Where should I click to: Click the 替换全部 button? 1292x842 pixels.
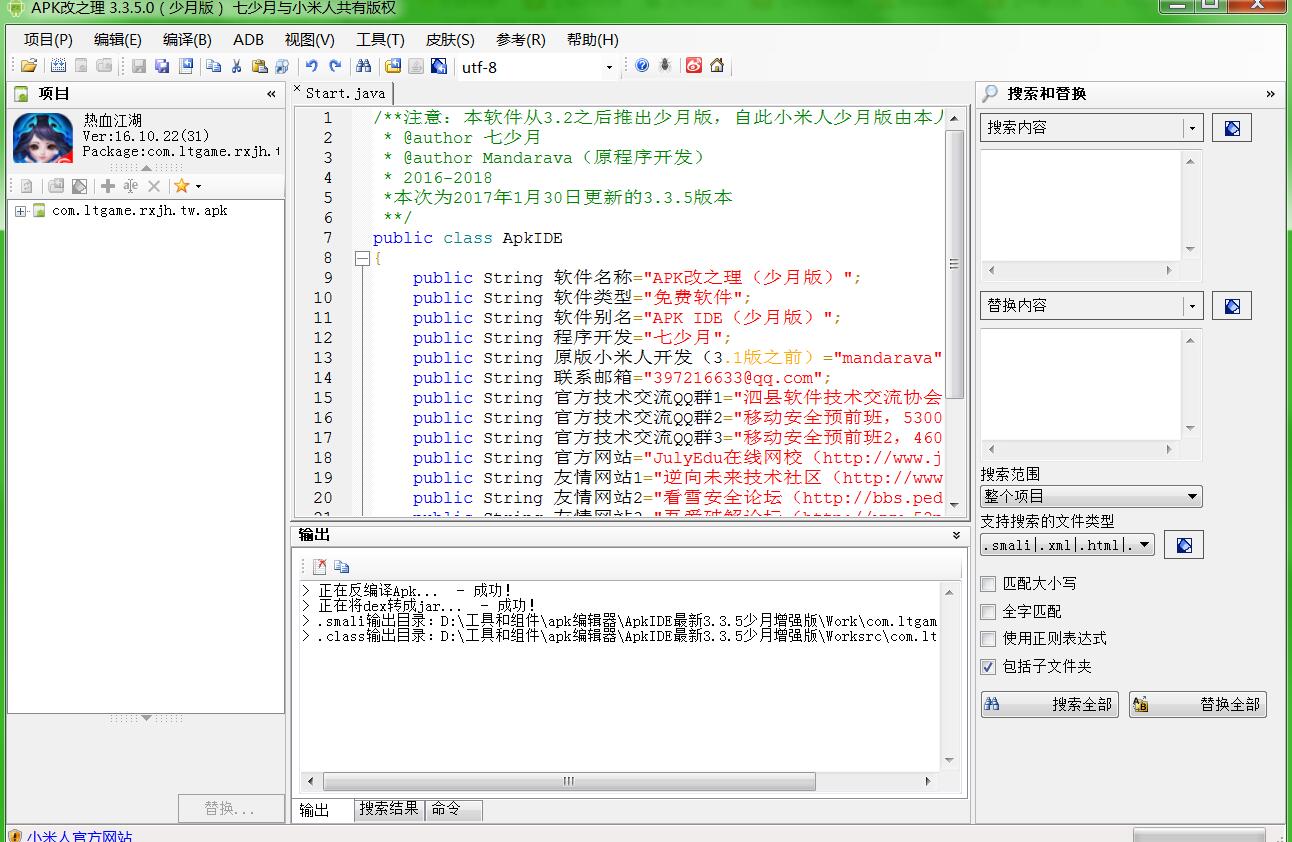click(x=1197, y=705)
